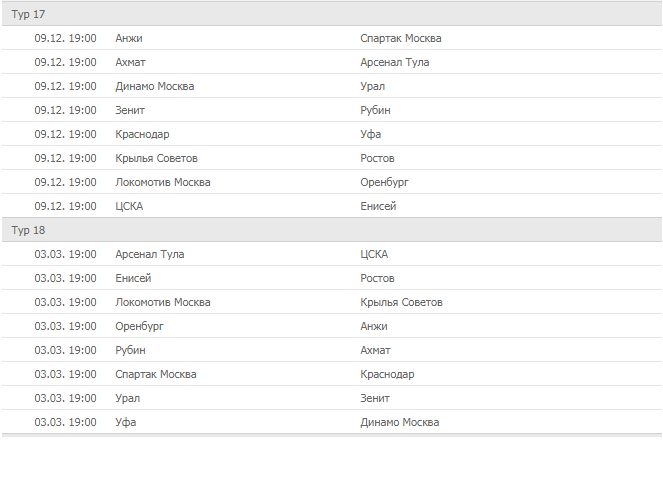The height and width of the screenshot is (480, 663).
Task: Select Енисей in the home match versus Ростов
Action: point(133,278)
